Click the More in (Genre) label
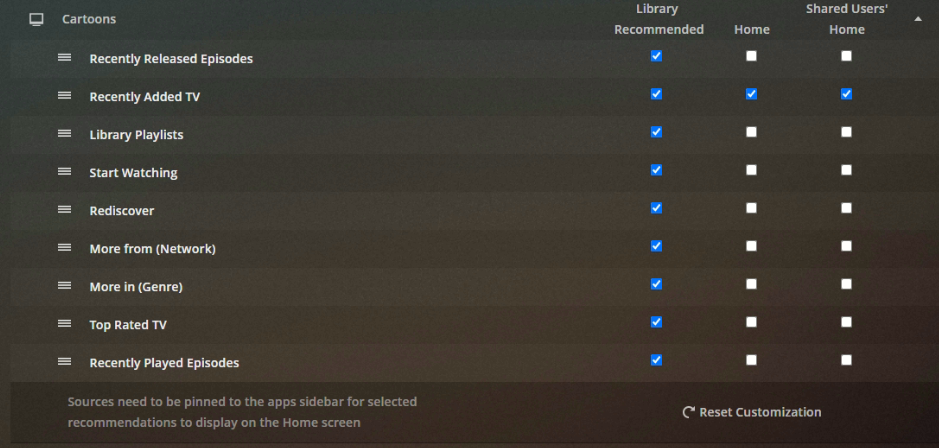939x448 pixels. click(x=136, y=287)
